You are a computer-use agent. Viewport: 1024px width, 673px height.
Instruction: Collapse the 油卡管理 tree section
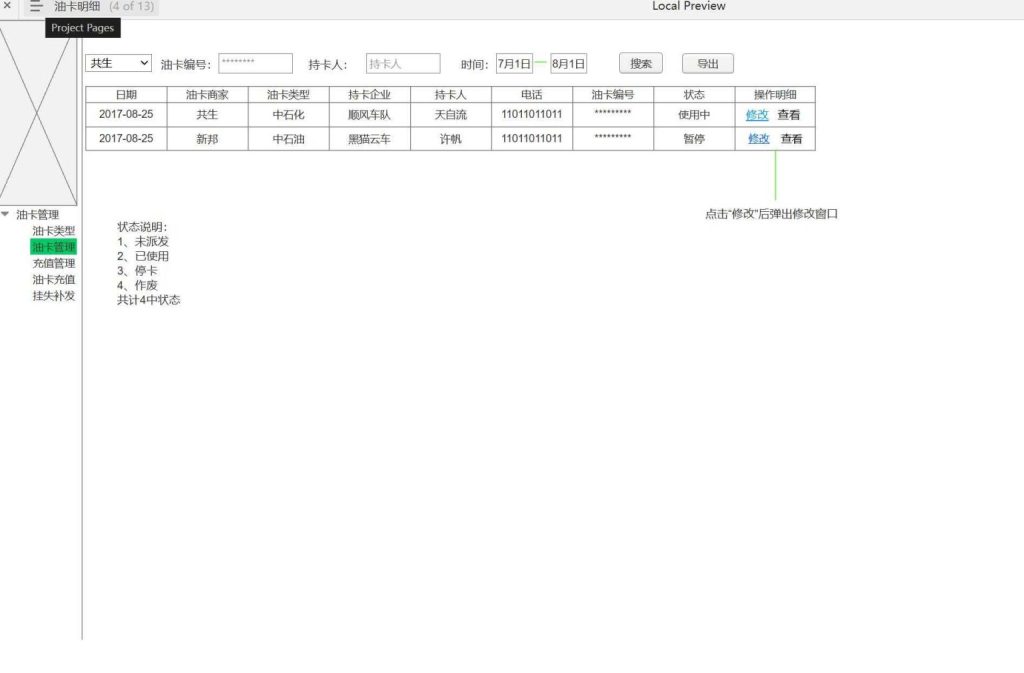8,214
